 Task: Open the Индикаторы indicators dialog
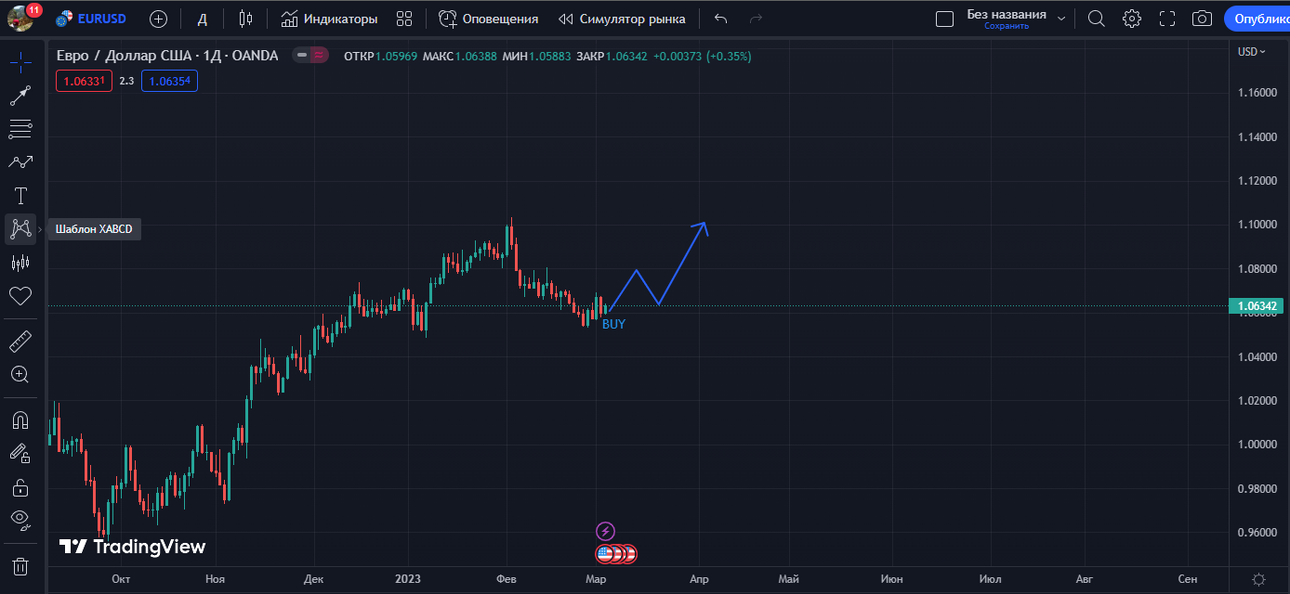329,19
